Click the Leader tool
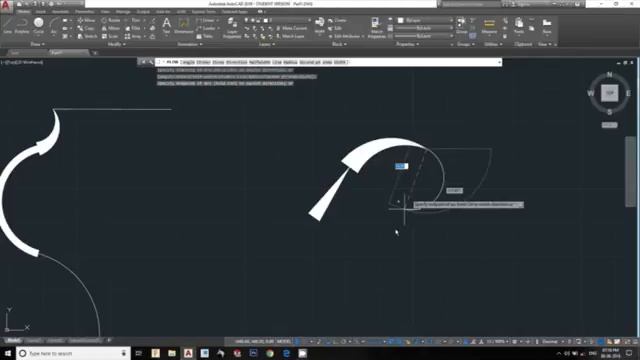The height and width of the screenshot is (360, 640). [206, 28]
